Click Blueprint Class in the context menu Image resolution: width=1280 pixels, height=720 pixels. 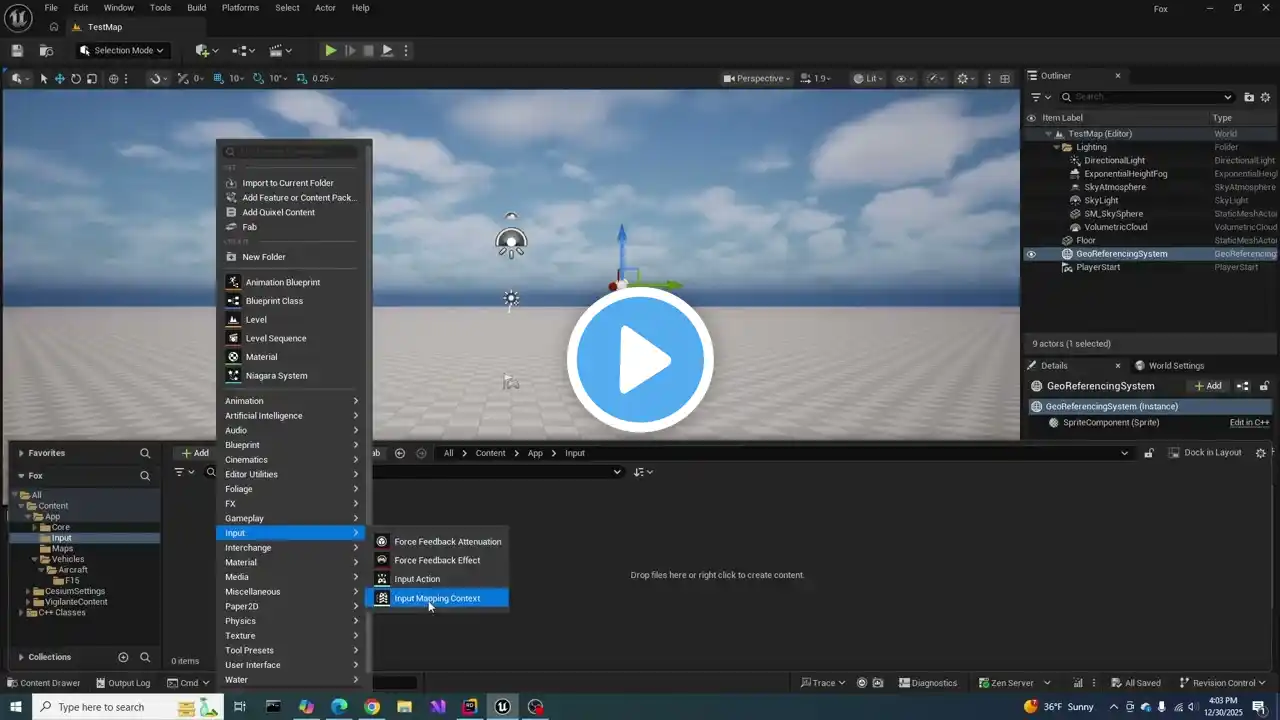tap(274, 301)
